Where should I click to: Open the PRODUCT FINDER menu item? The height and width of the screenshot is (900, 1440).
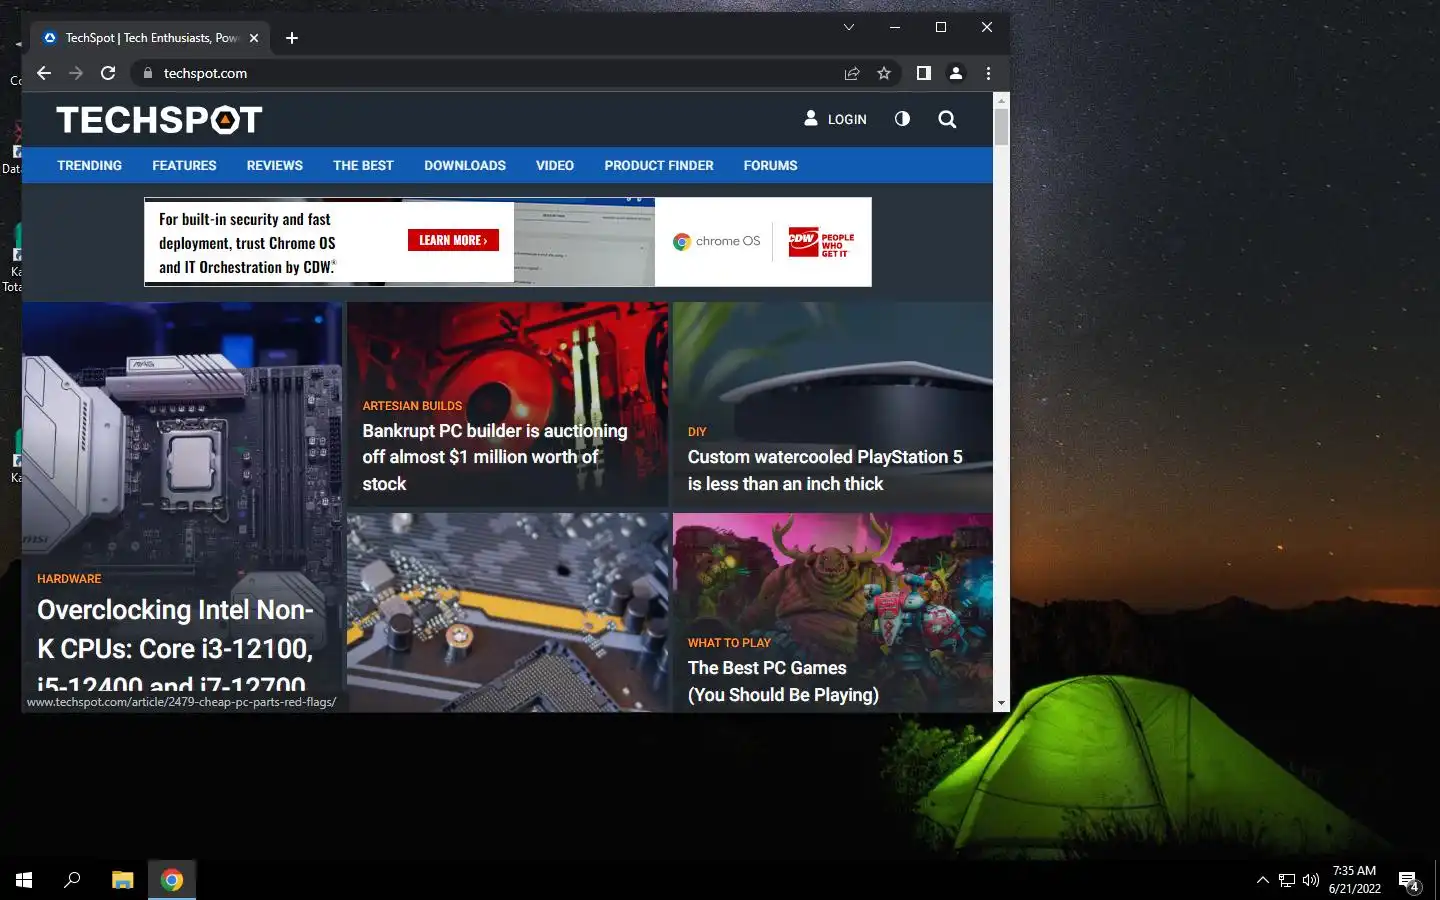pyautogui.click(x=659, y=166)
